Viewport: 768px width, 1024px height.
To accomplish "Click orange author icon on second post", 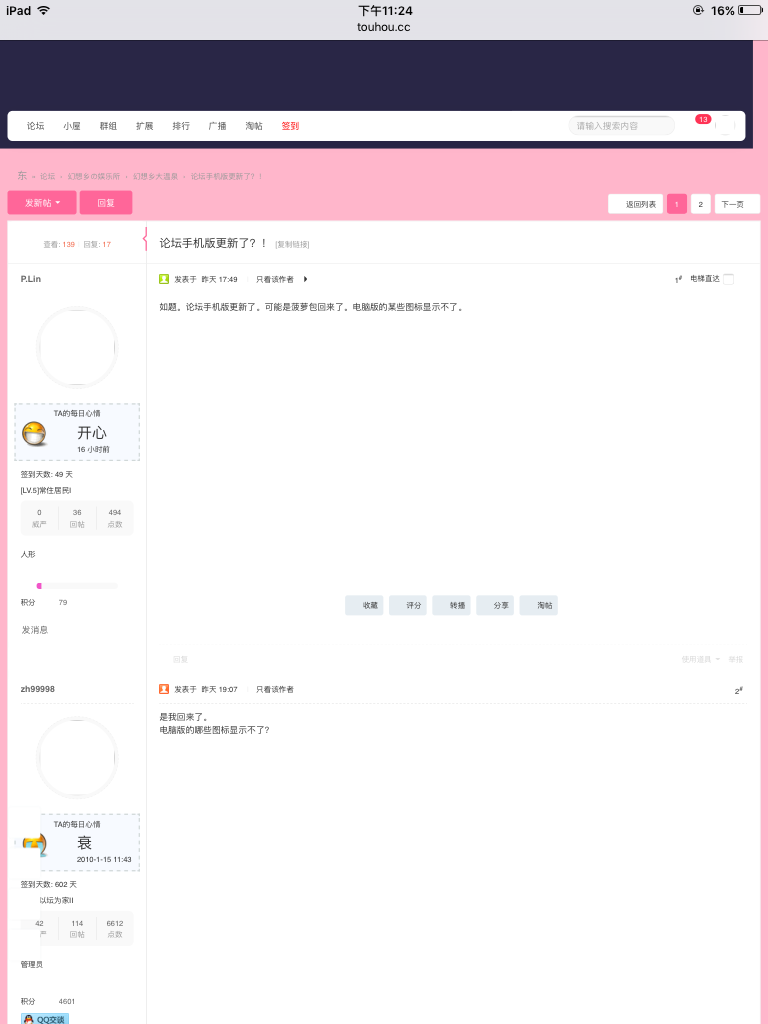I will [164, 689].
